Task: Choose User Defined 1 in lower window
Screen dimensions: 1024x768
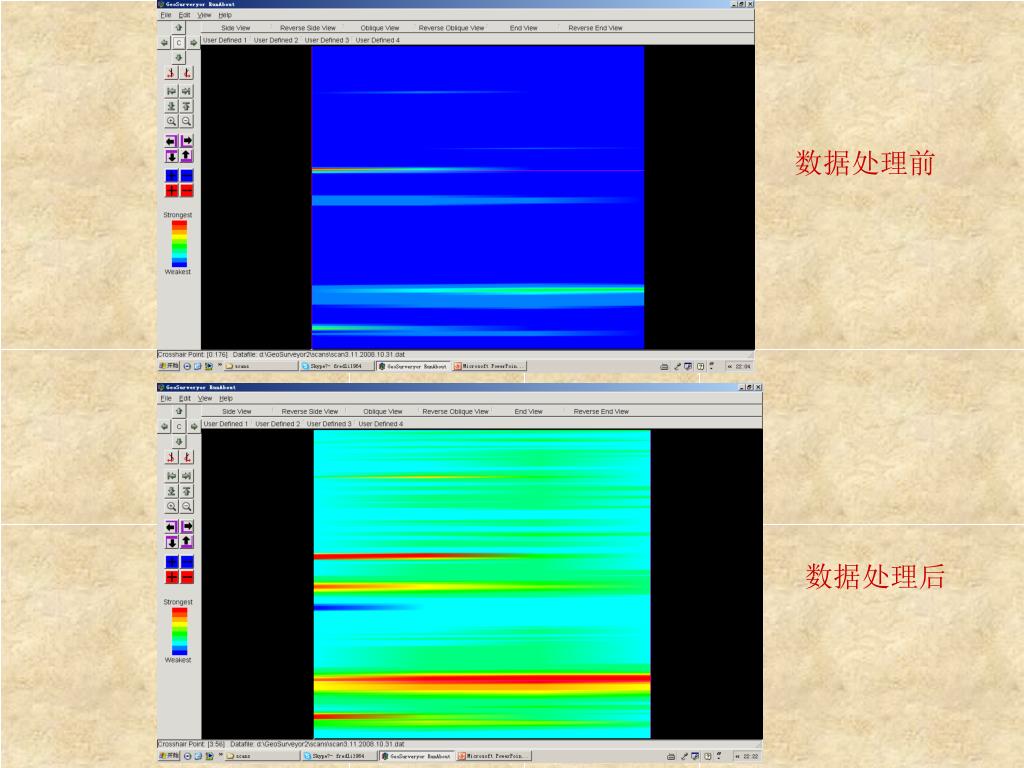Action: [225, 424]
